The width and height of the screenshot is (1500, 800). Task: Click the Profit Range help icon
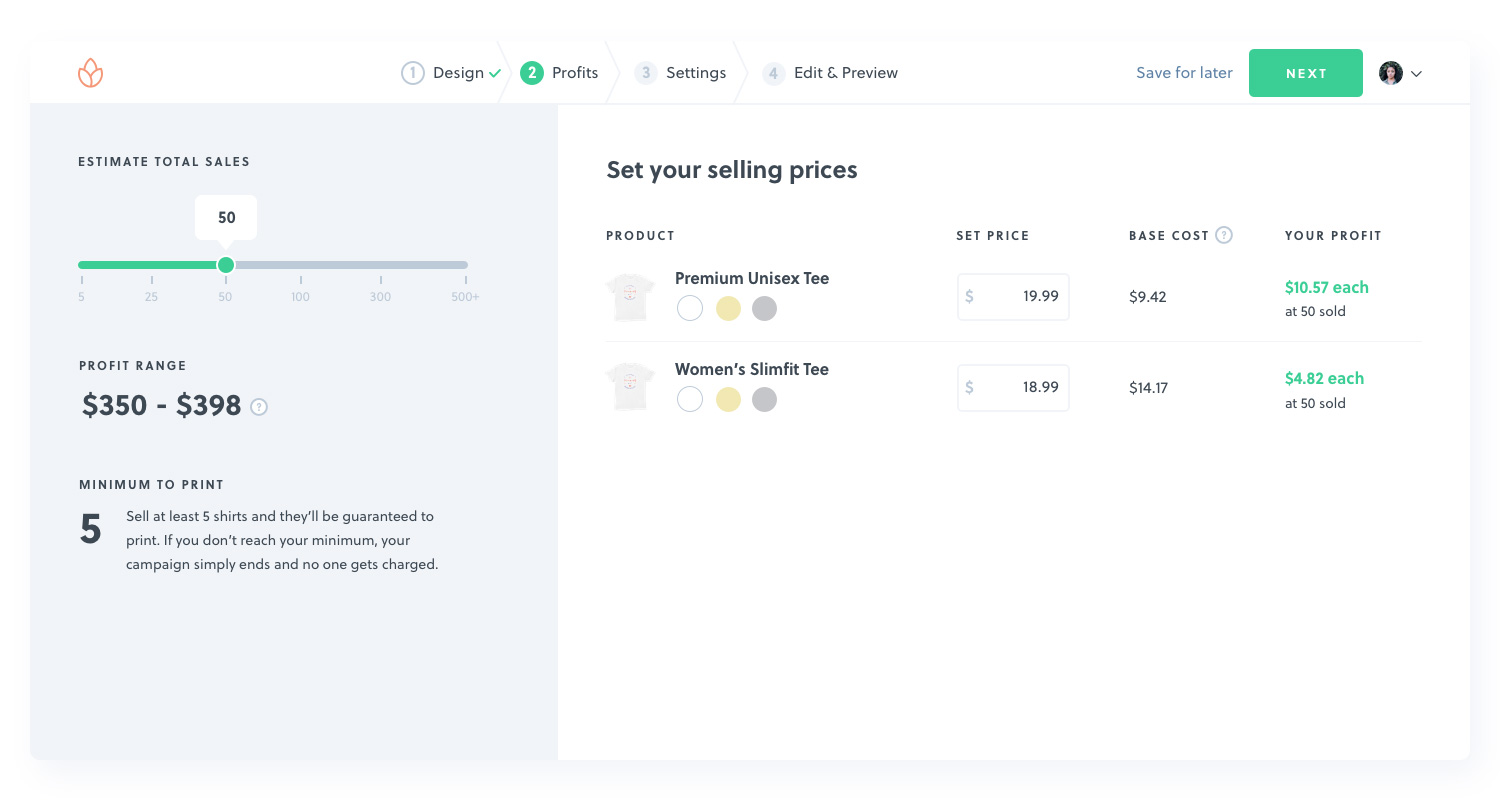pyautogui.click(x=259, y=407)
